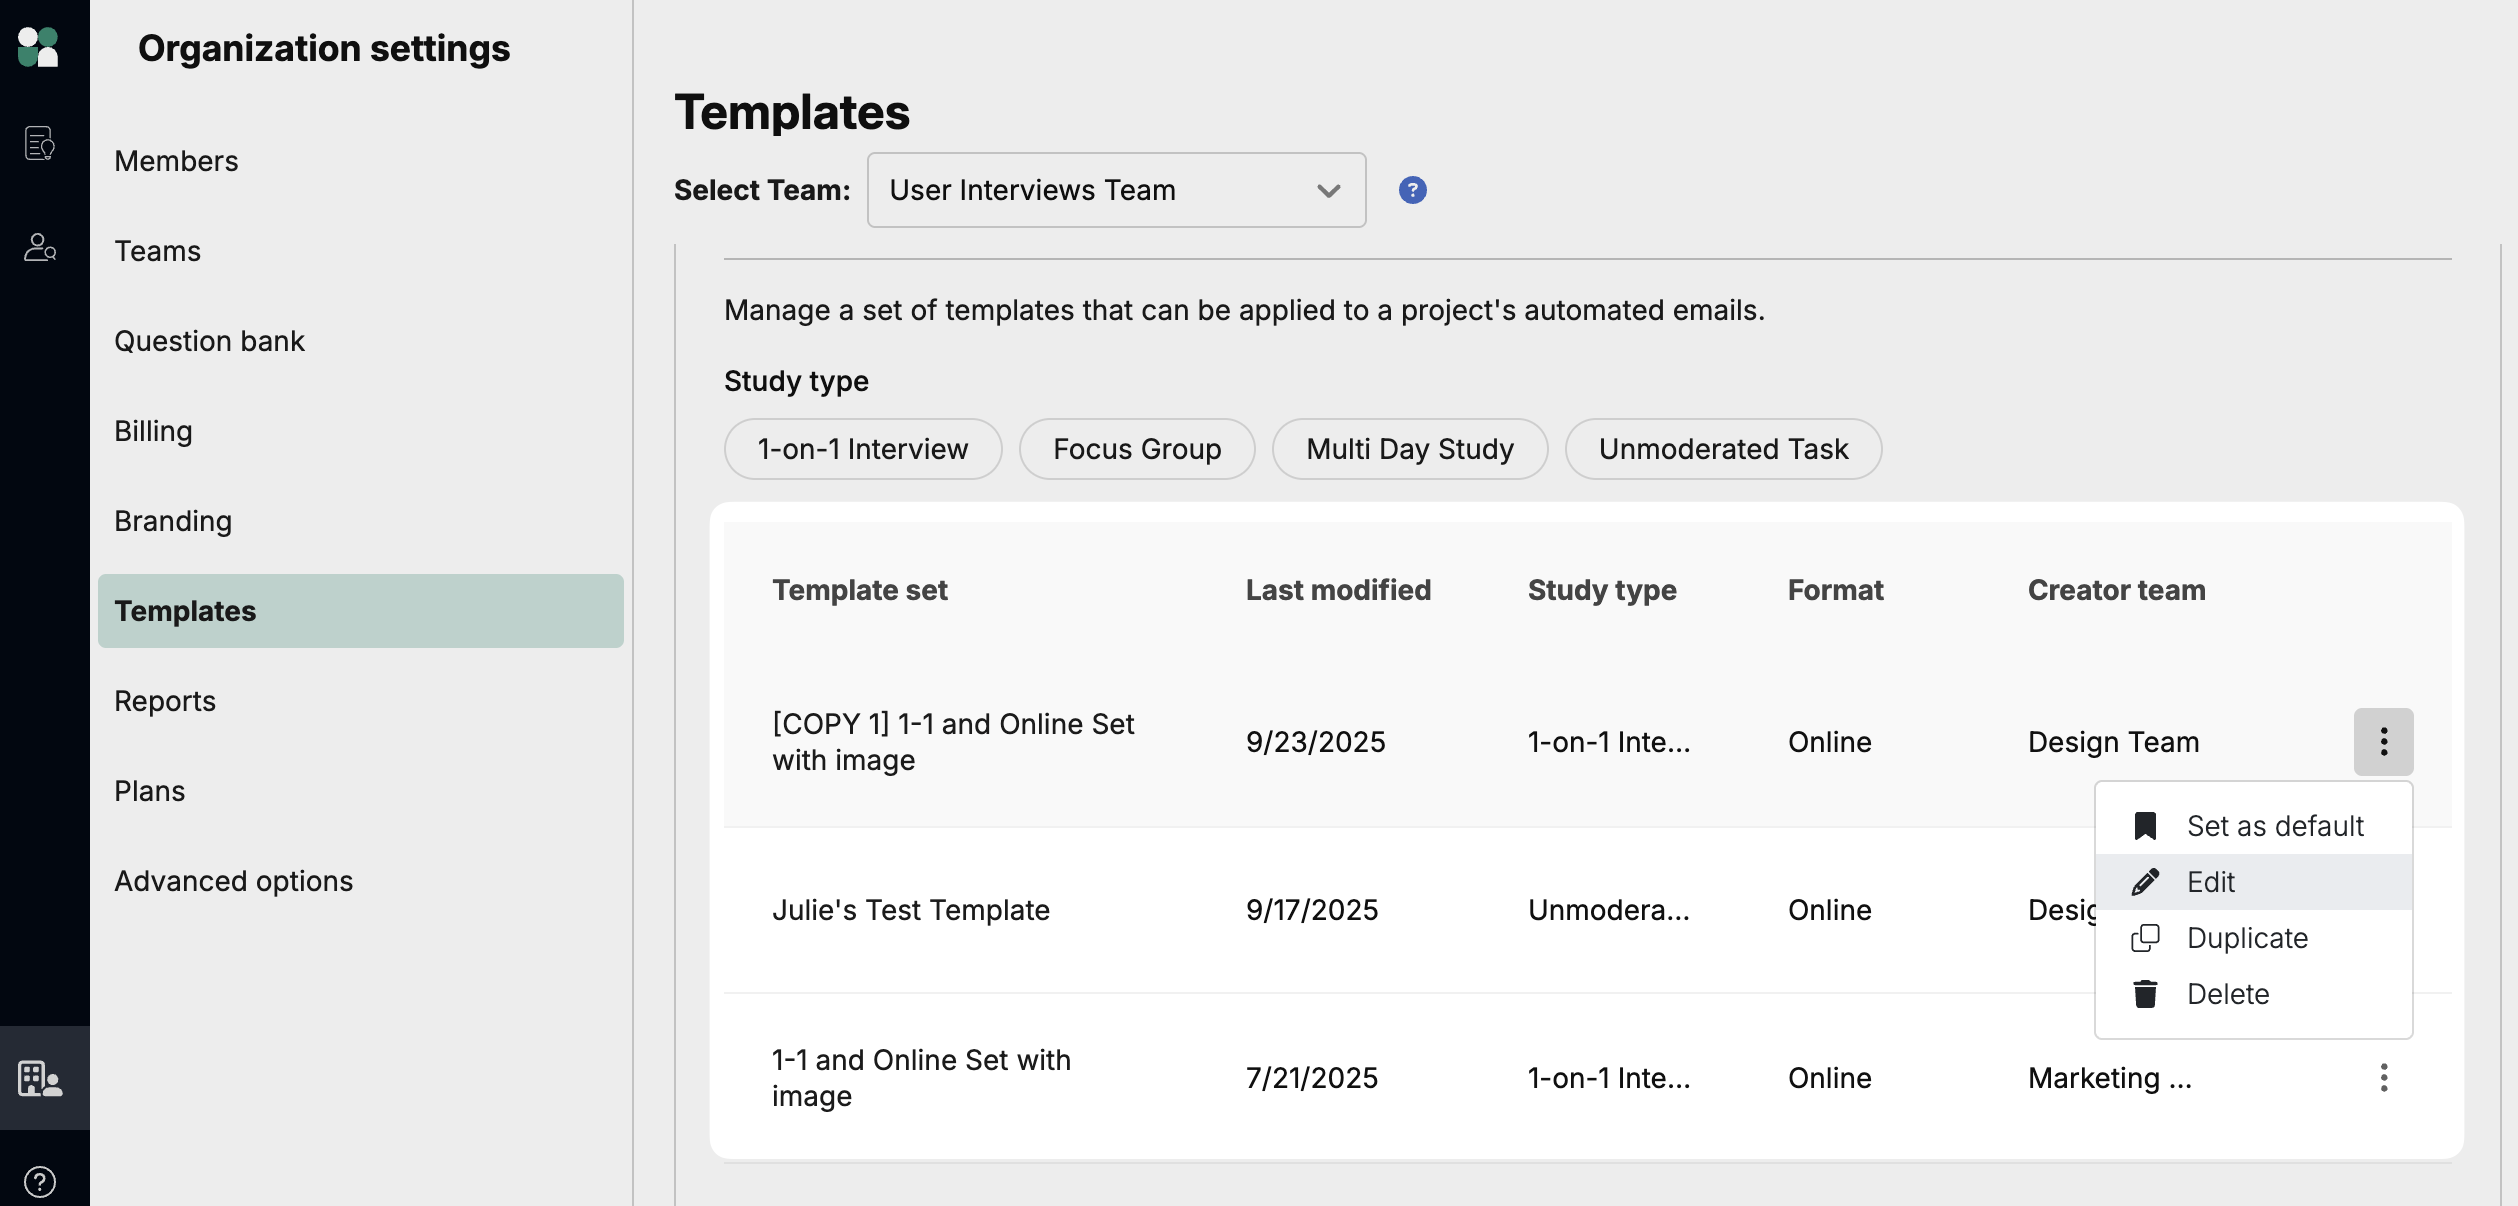Screen dimensions: 2518x1206
Task: Toggle the Multi Day Study filter chip
Action: [x=1409, y=449]
